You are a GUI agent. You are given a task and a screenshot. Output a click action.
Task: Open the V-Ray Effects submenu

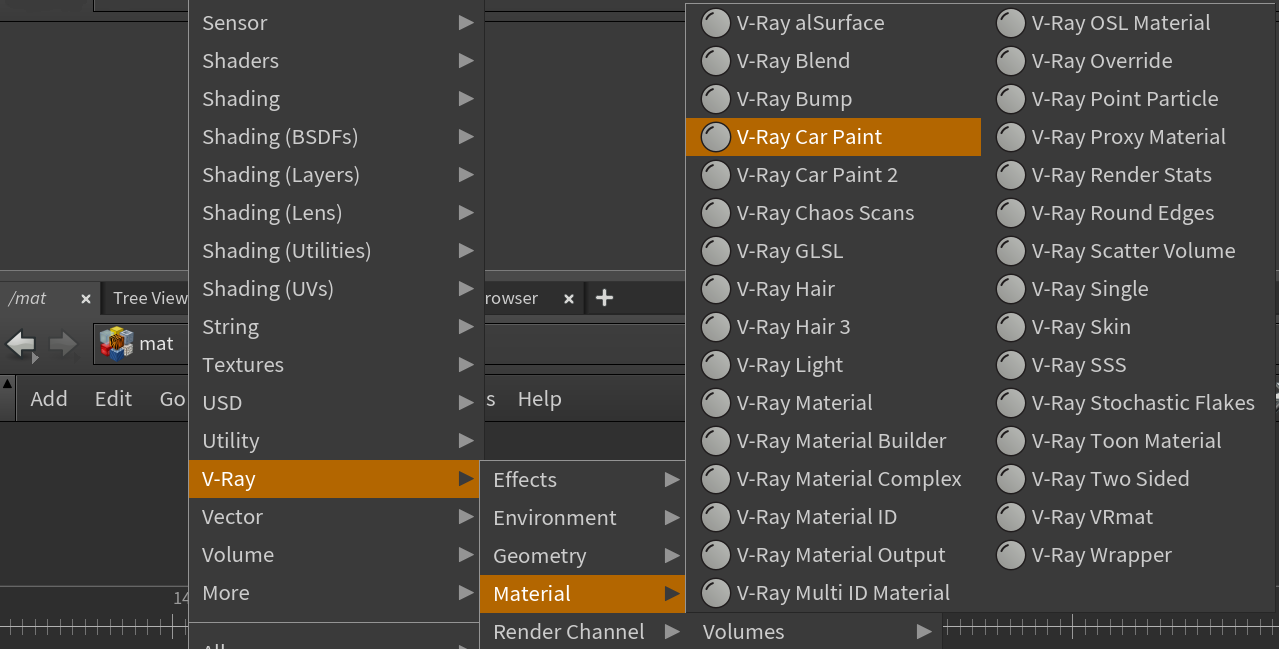coord(583,480)
